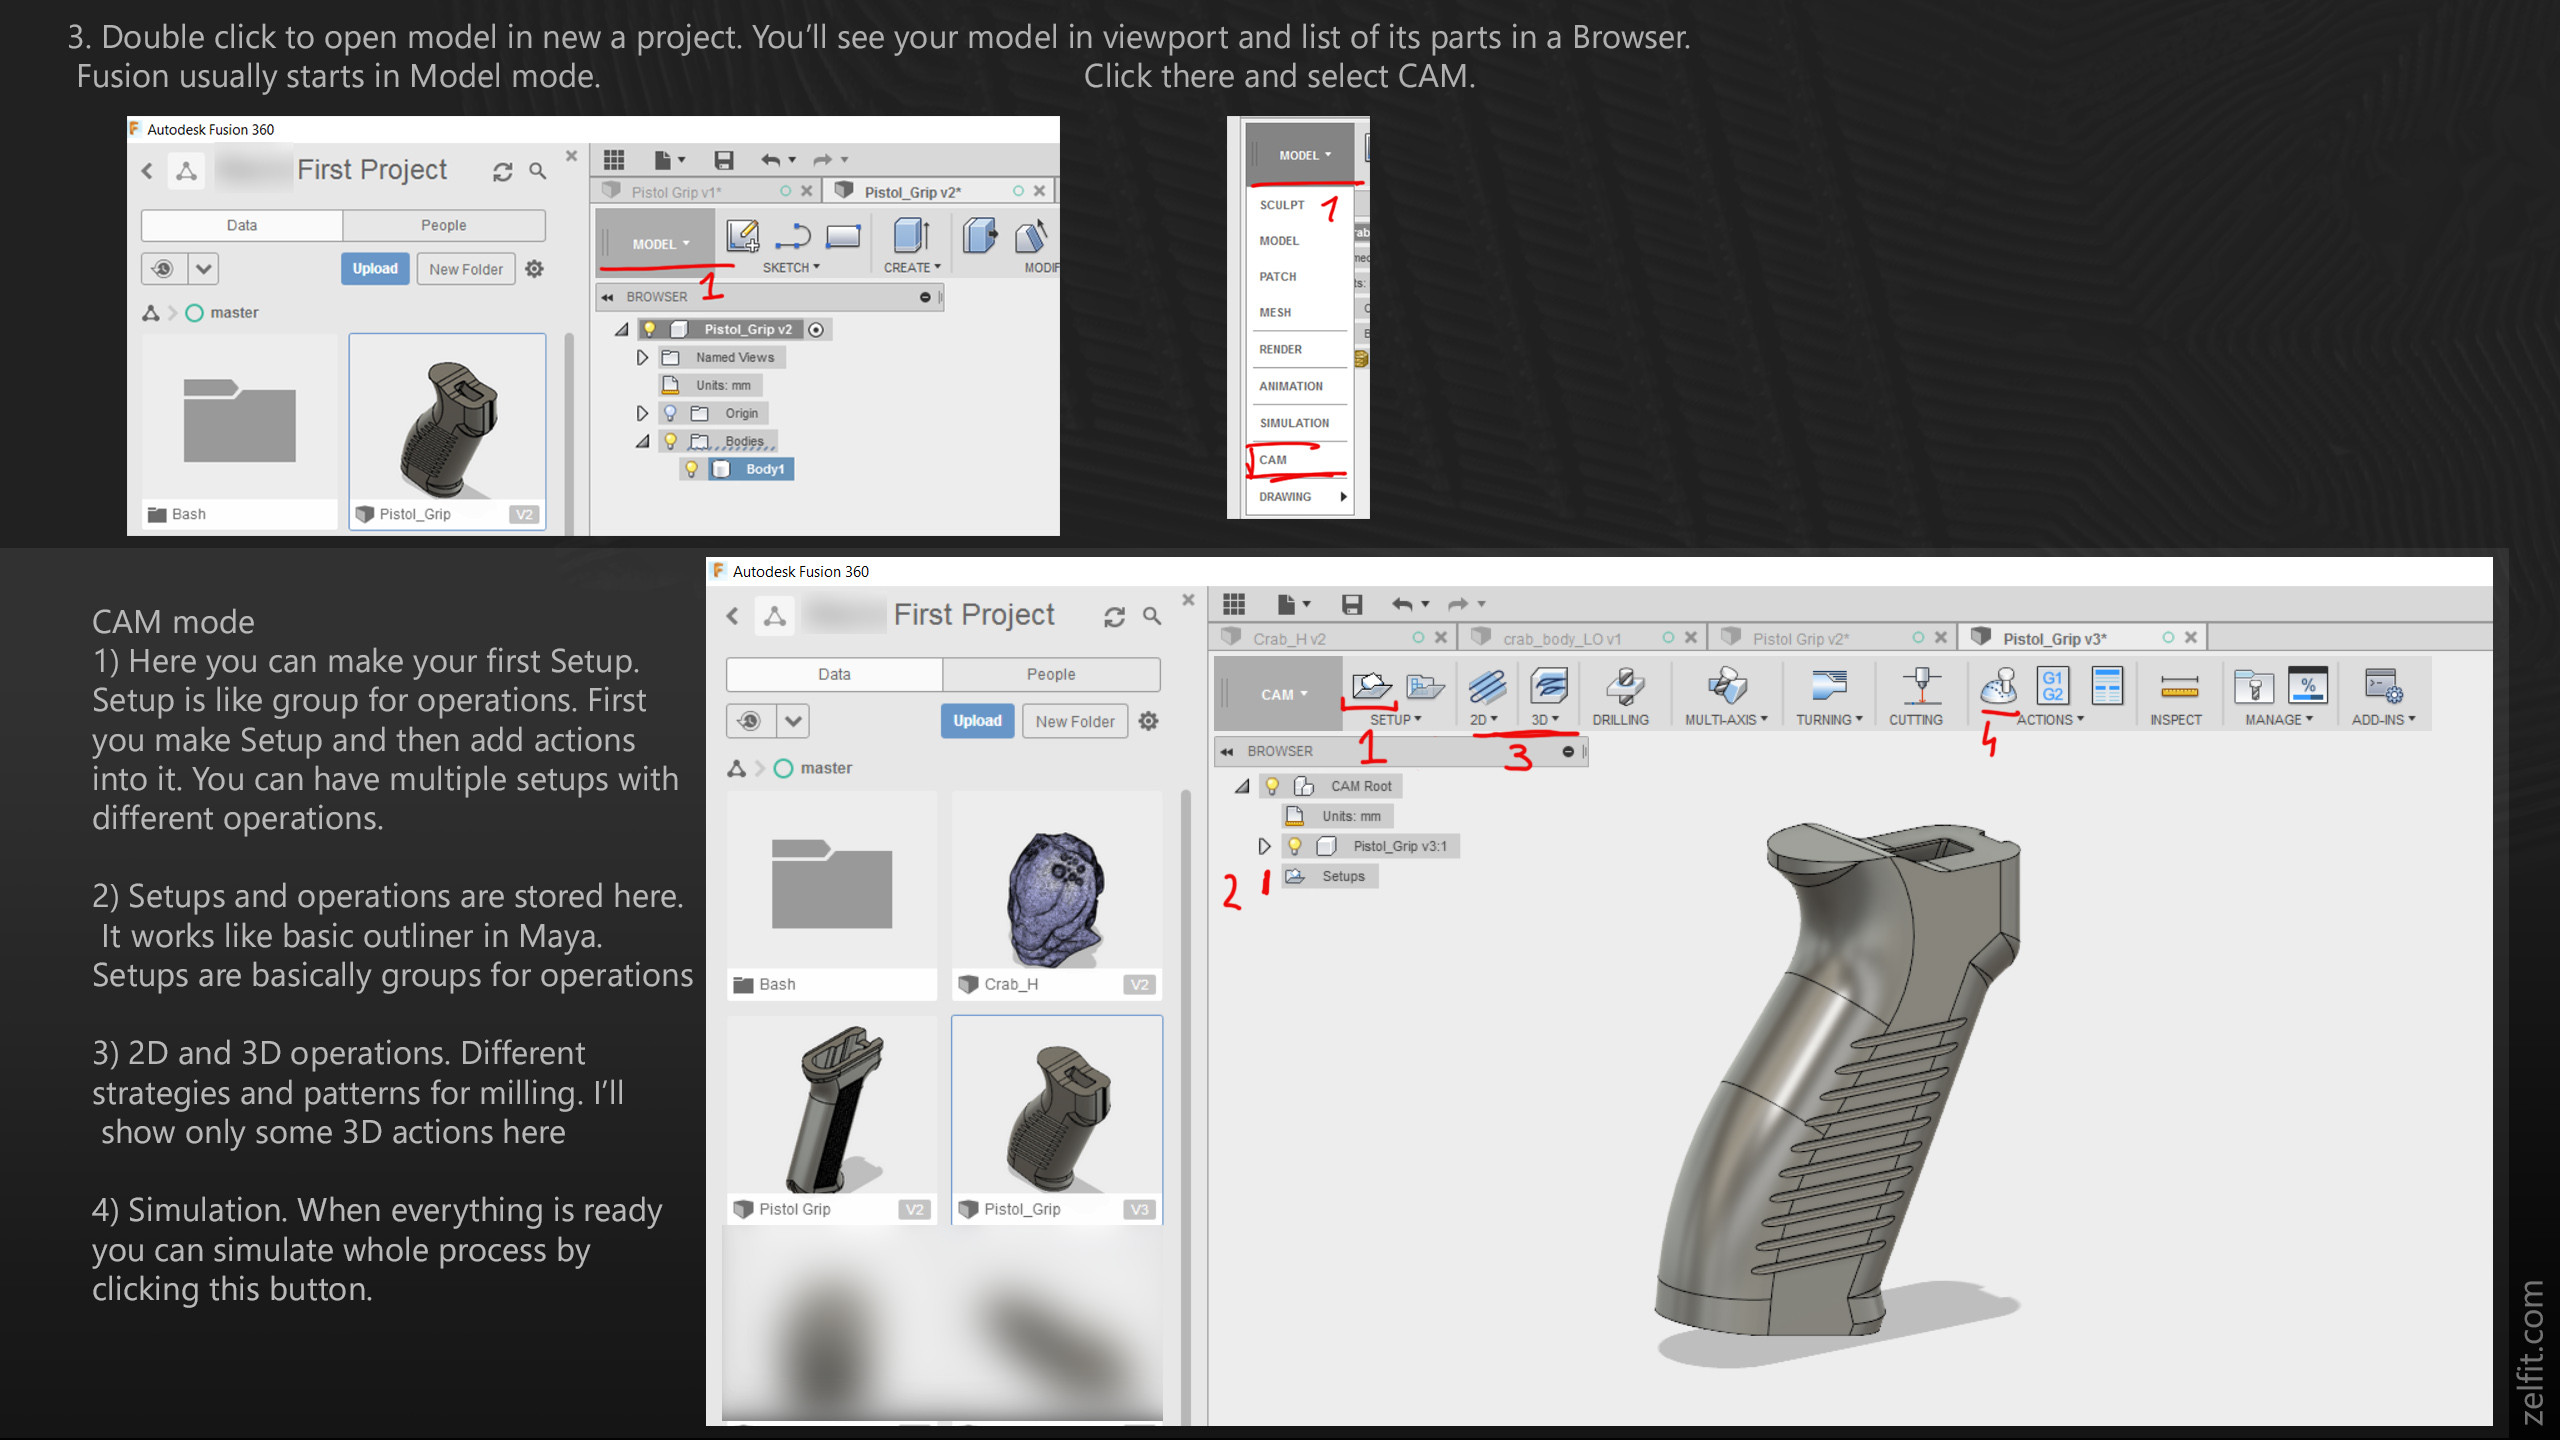Collapse the CAM Root tree node
The height and width of the screenshot is (1440, 2560).
(x=1242, y=786)
